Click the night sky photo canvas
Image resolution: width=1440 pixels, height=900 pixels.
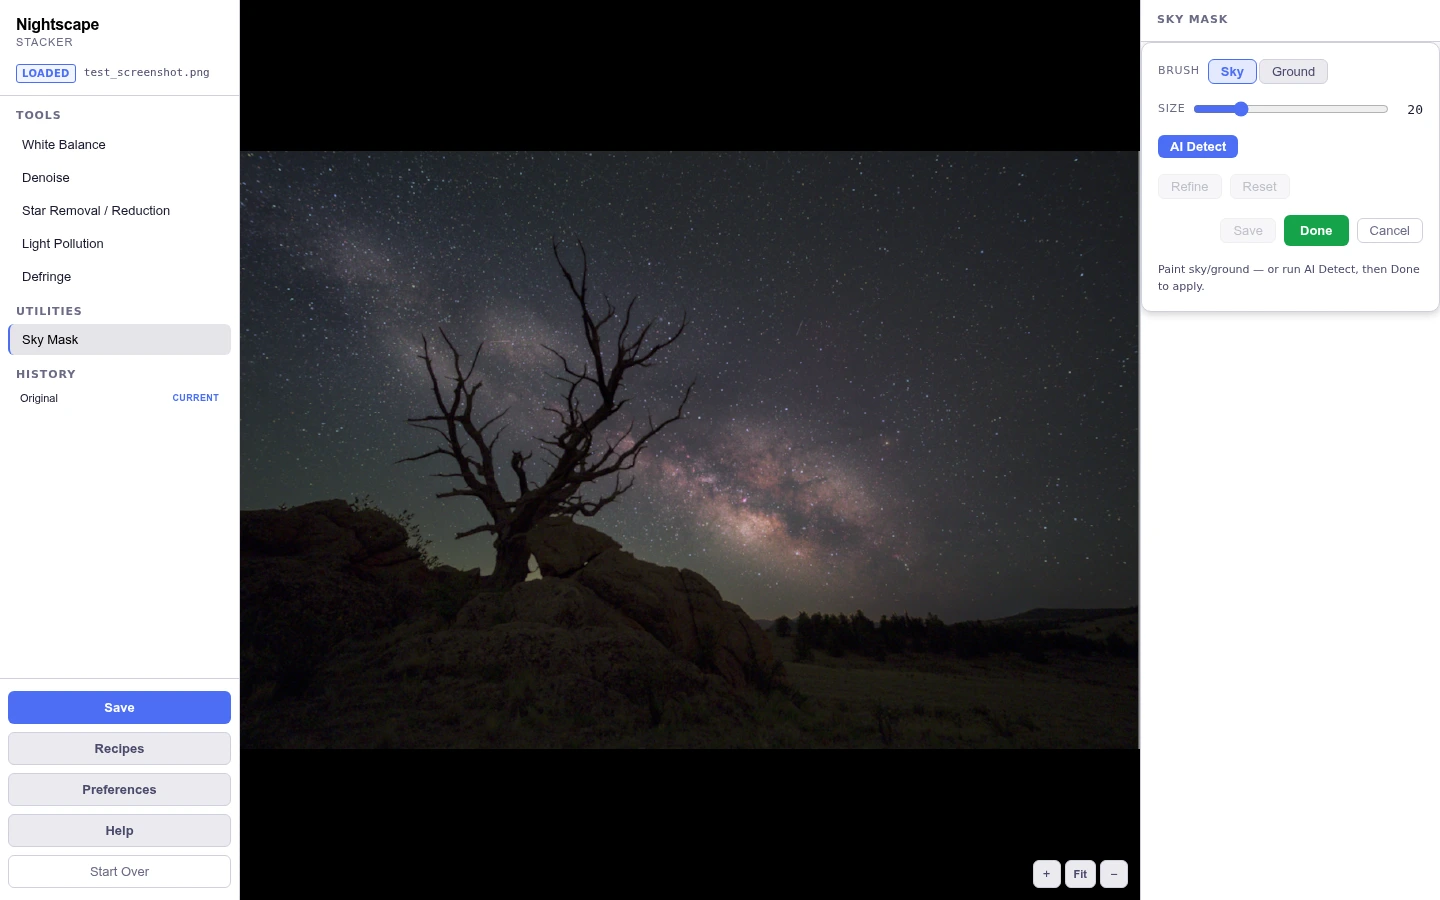tap(689, 450)
